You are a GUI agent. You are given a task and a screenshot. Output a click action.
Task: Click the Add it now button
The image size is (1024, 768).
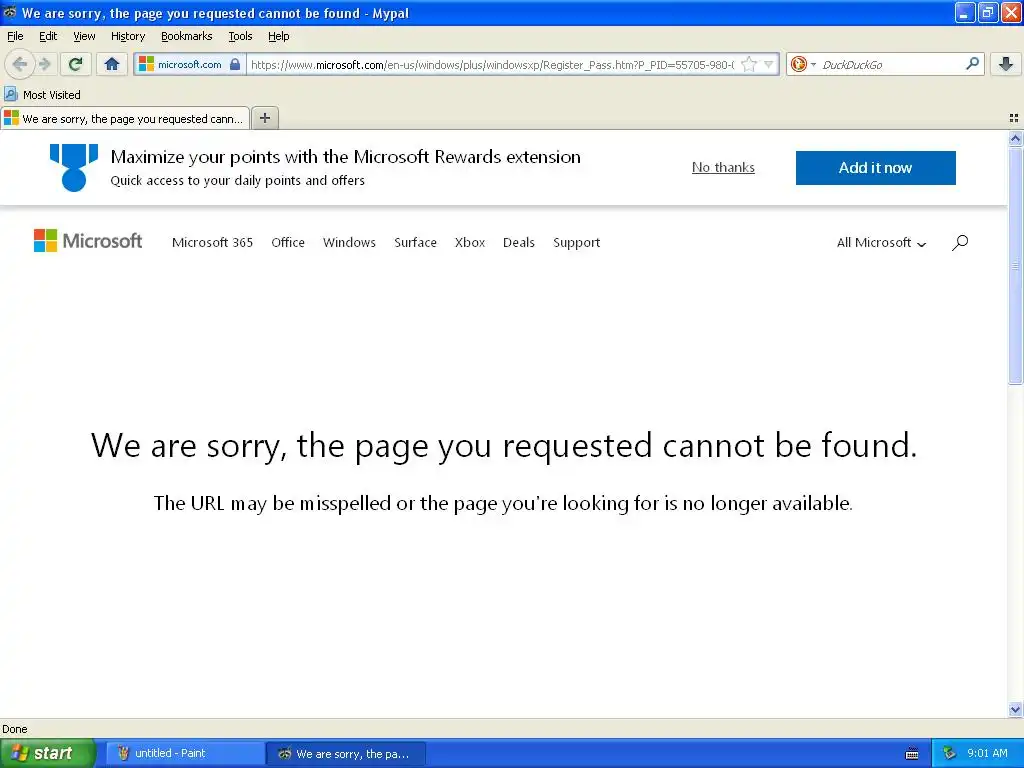pos(875,168)
